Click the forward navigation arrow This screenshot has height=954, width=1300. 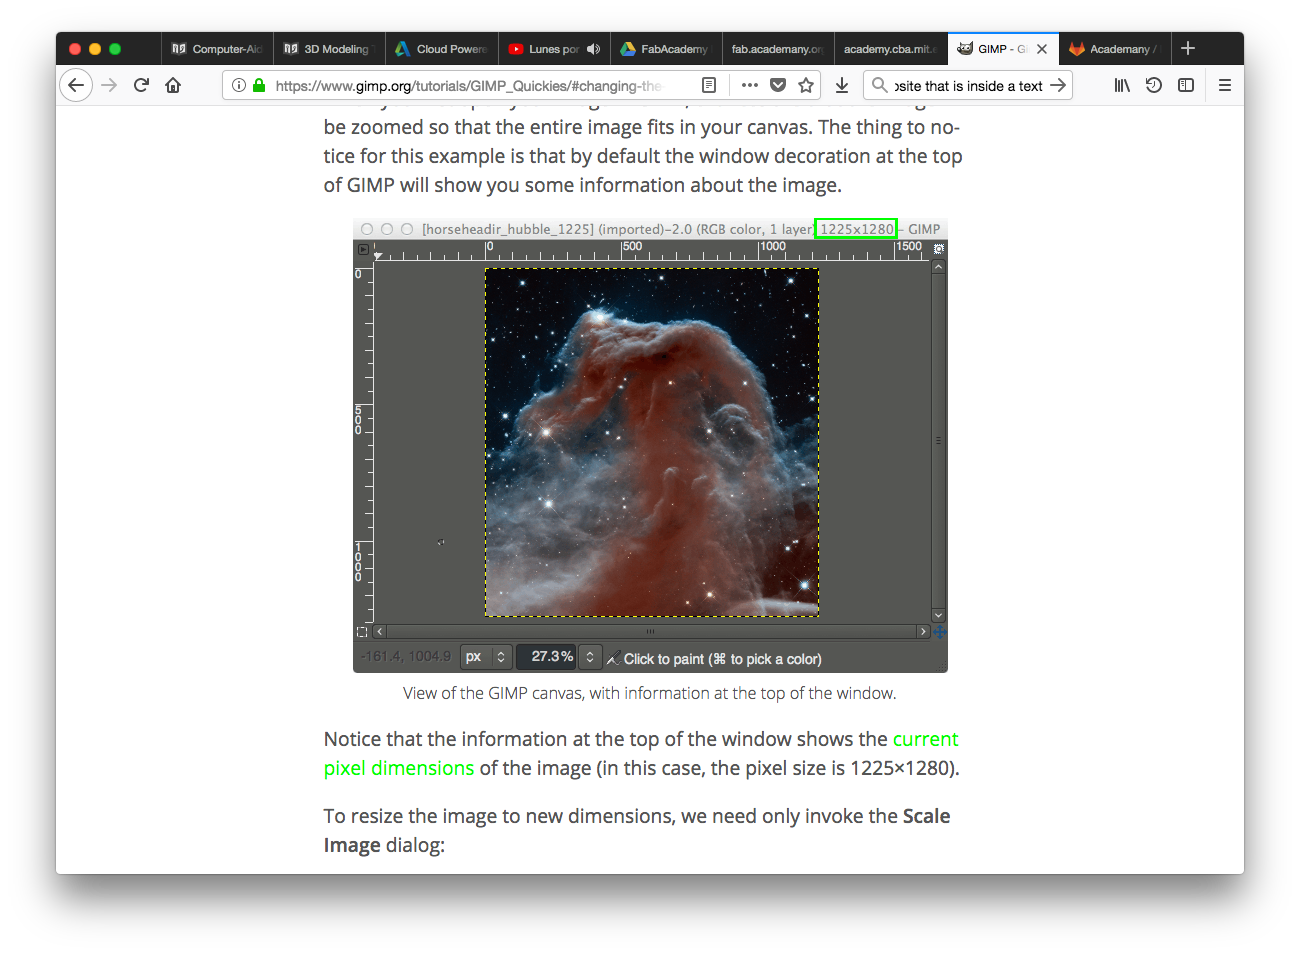109,85
